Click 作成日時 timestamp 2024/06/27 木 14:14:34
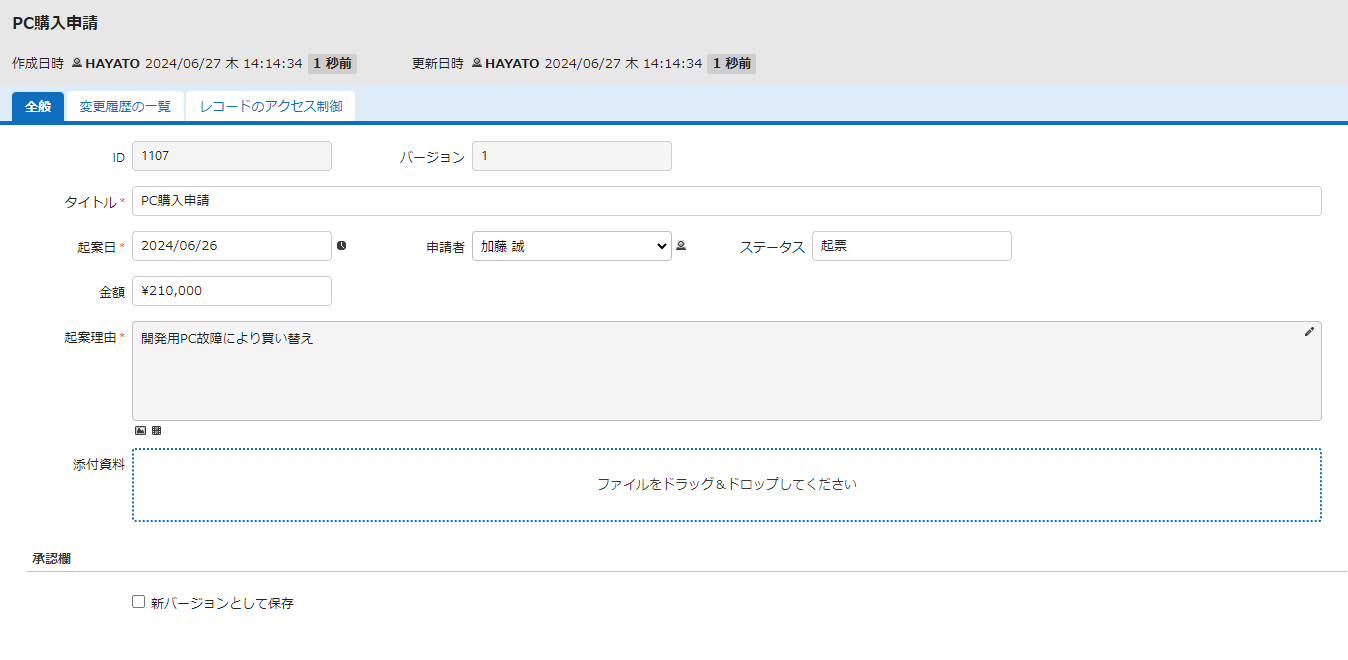The image size is (1348, 660). point(224,63)
